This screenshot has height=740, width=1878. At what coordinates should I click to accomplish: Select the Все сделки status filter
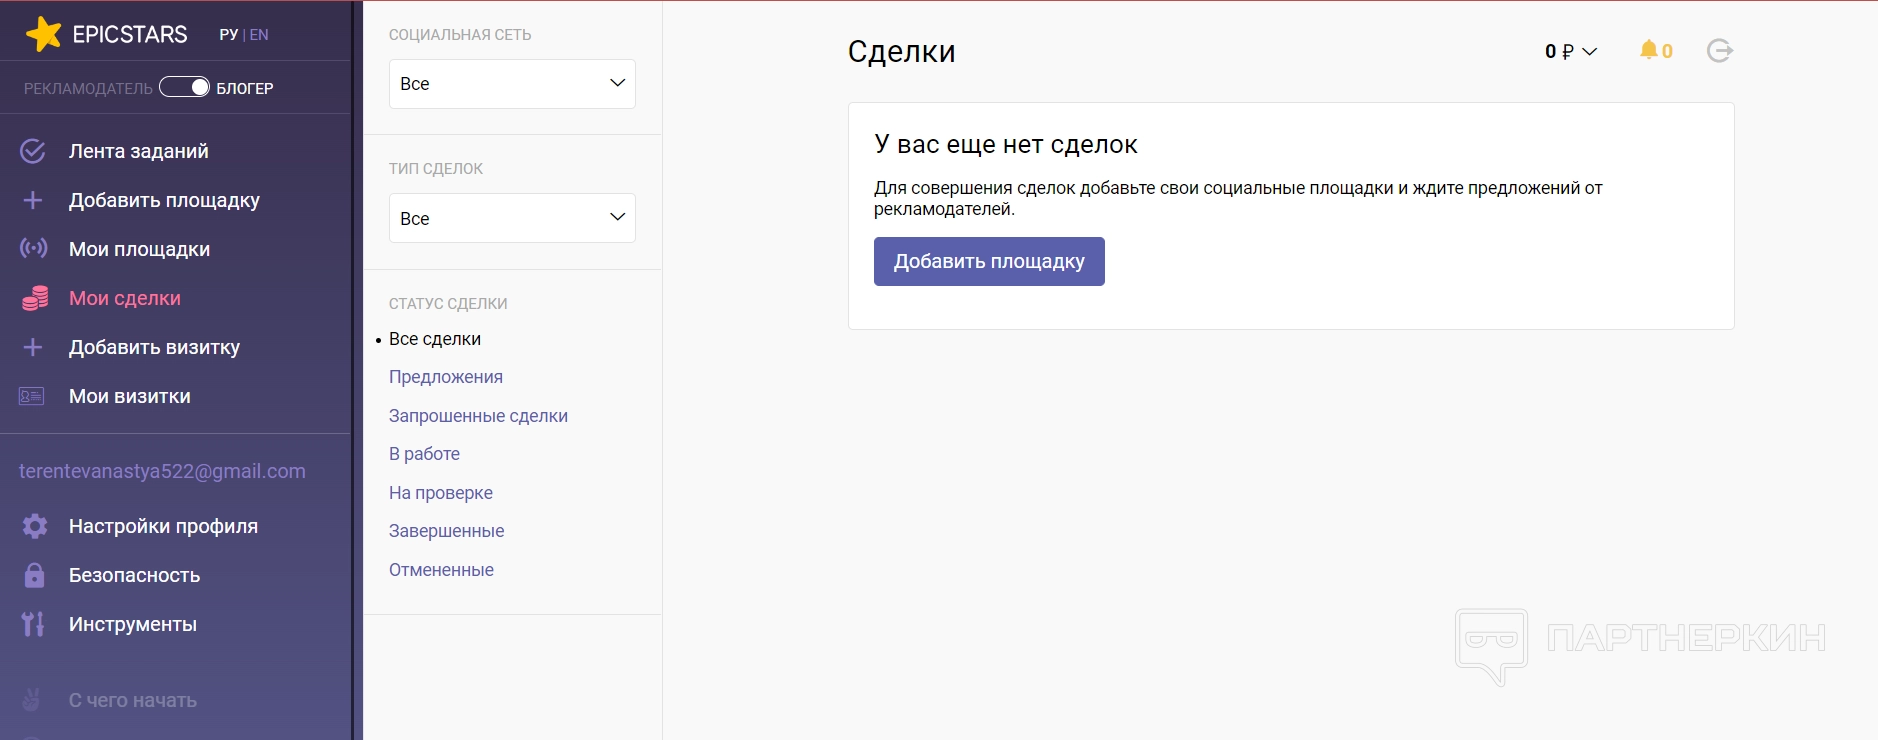pyautogui.click(x=435, y=339)
